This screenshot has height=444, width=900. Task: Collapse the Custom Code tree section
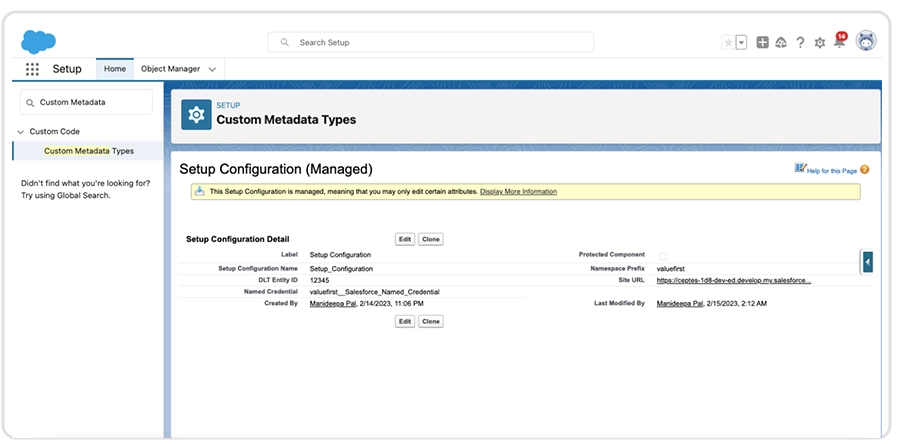[x=20, y=131]
